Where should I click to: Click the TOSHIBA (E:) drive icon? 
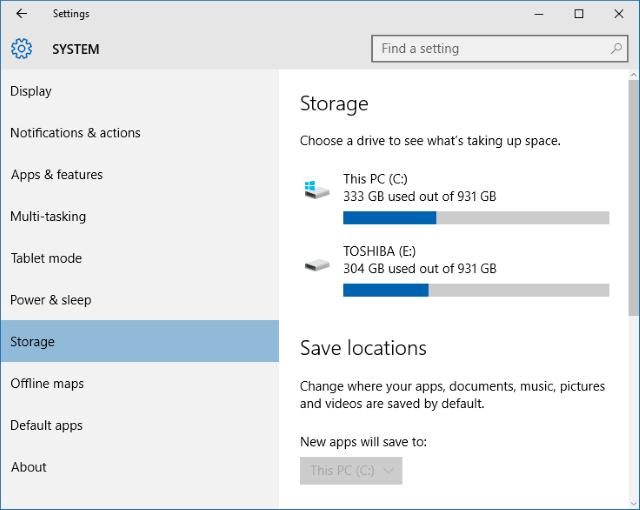(x=317, y=264)
